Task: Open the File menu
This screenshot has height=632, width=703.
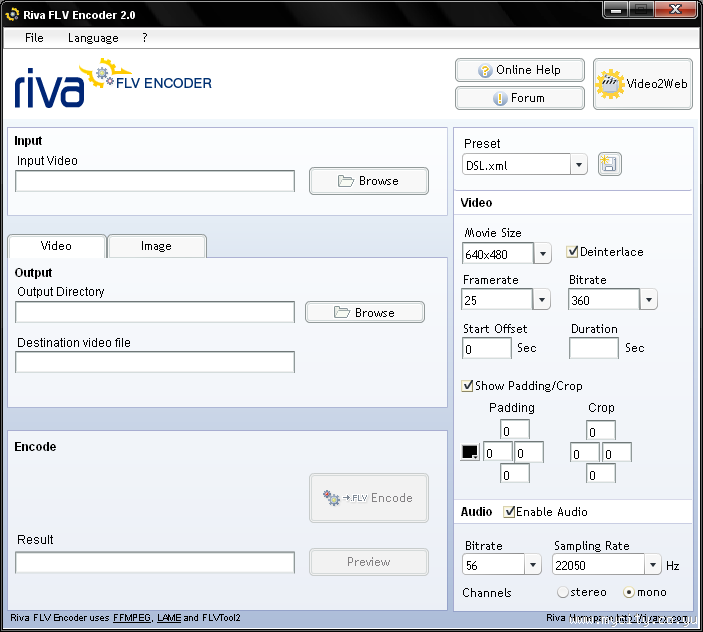Action: point(34,38)
